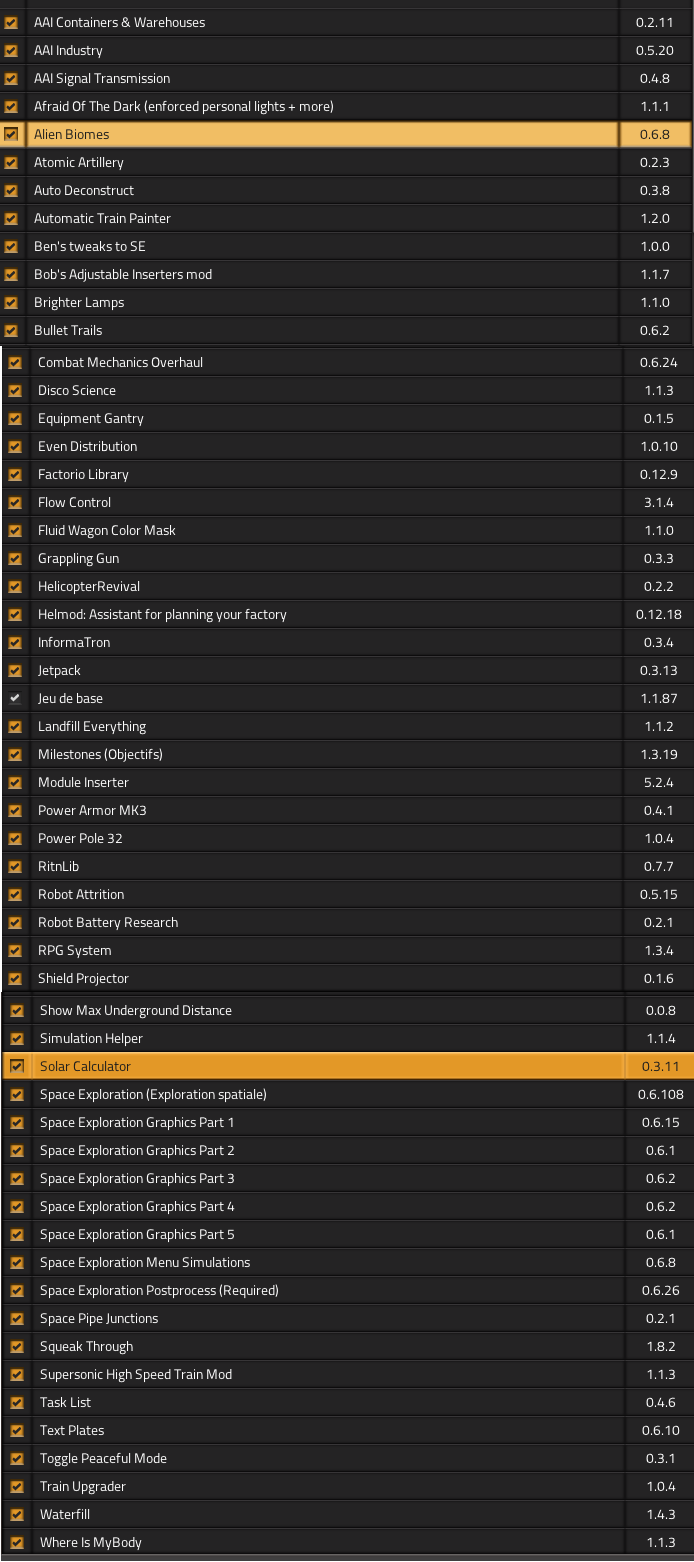Toggle the Alien Biomes mod checkbox
Viewport: 694px width, 1562px height.
(11, 134)
